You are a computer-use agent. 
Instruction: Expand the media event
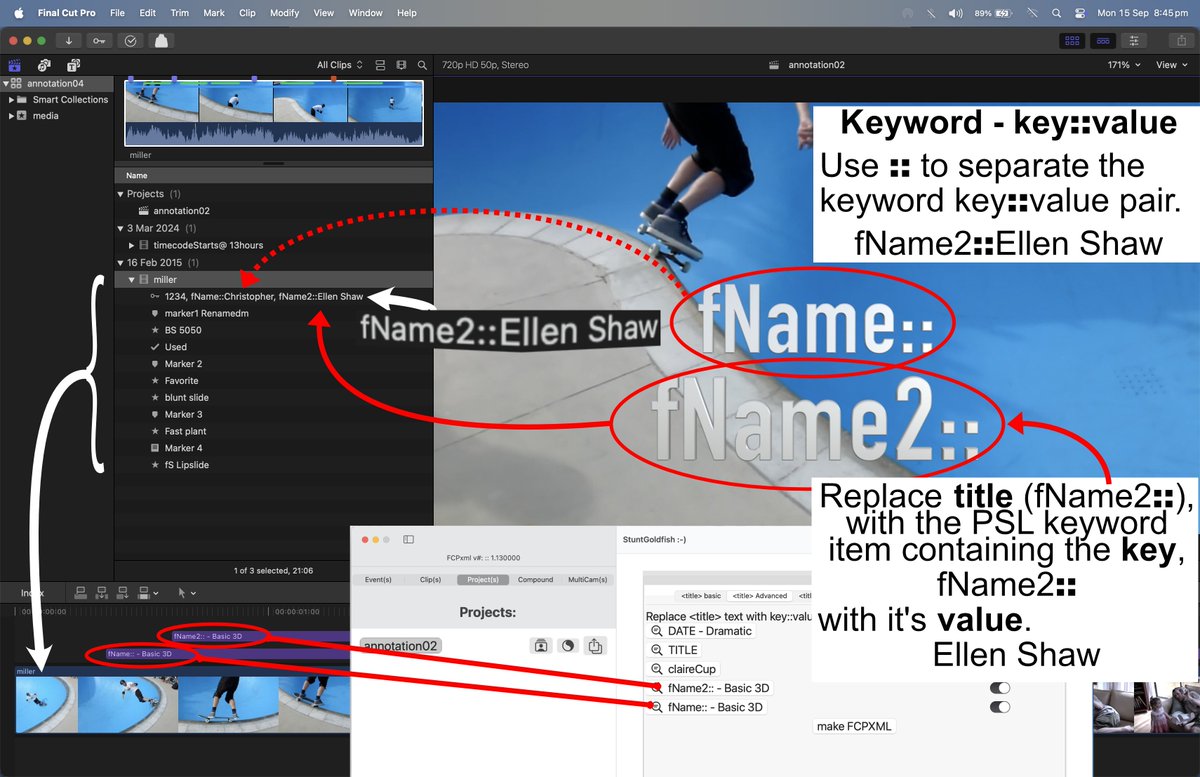click(x=11, y=116)
